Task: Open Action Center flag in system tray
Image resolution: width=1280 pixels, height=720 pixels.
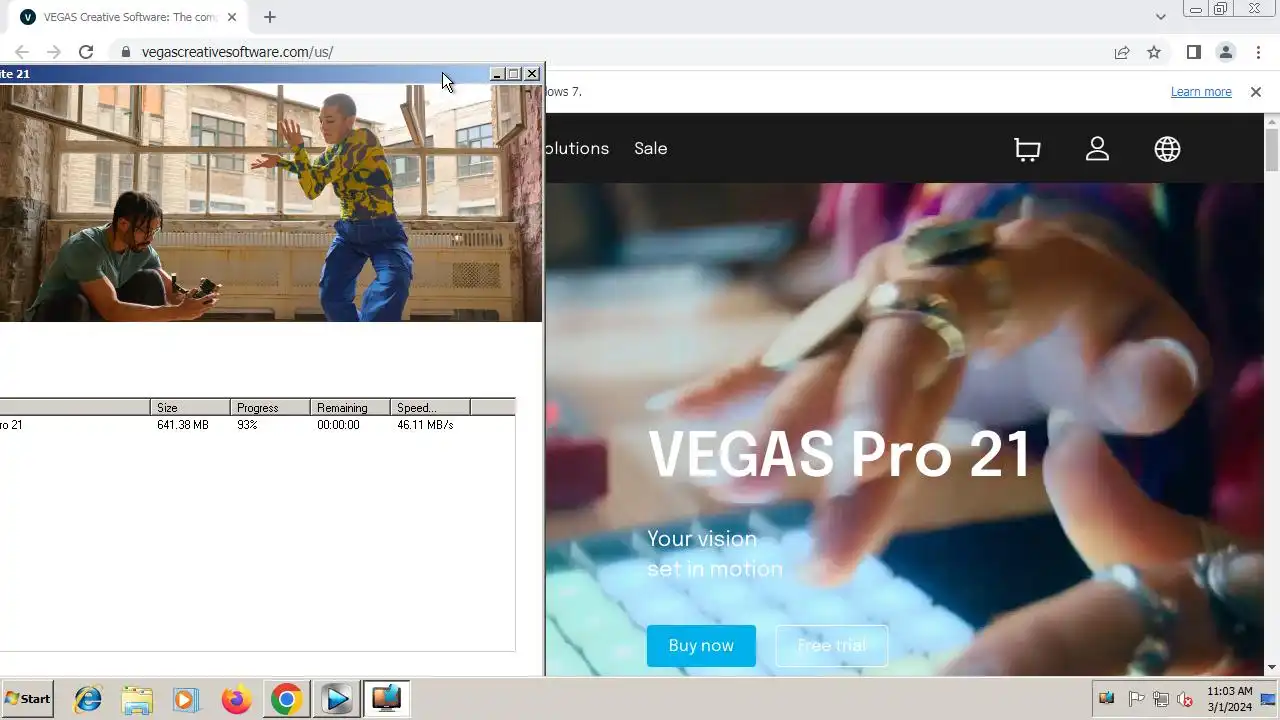Action: tap(1136, 699)
